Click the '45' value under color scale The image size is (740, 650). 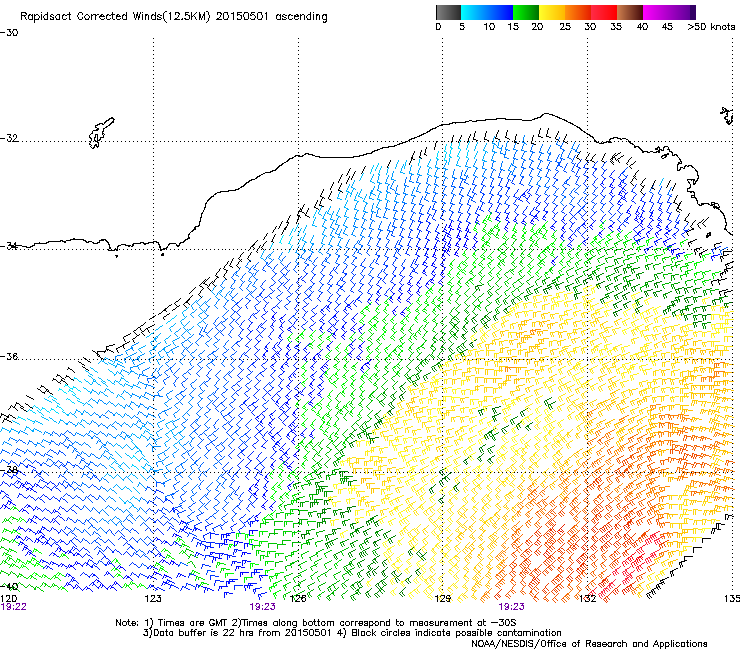667,27
